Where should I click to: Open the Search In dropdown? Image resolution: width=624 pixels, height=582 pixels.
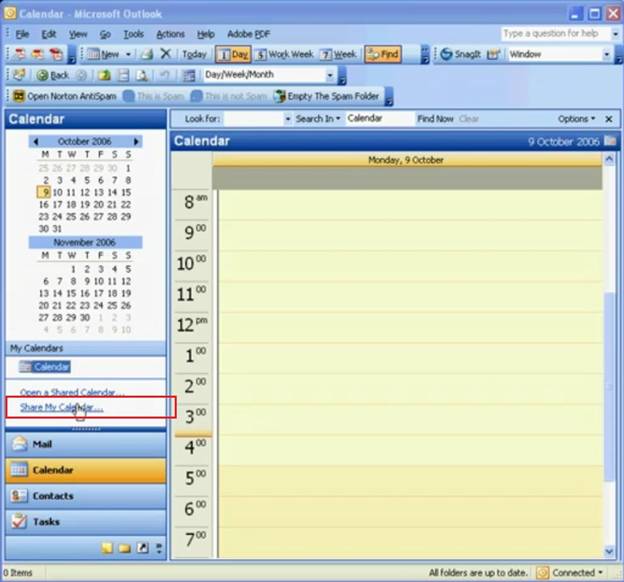[318, 119]
